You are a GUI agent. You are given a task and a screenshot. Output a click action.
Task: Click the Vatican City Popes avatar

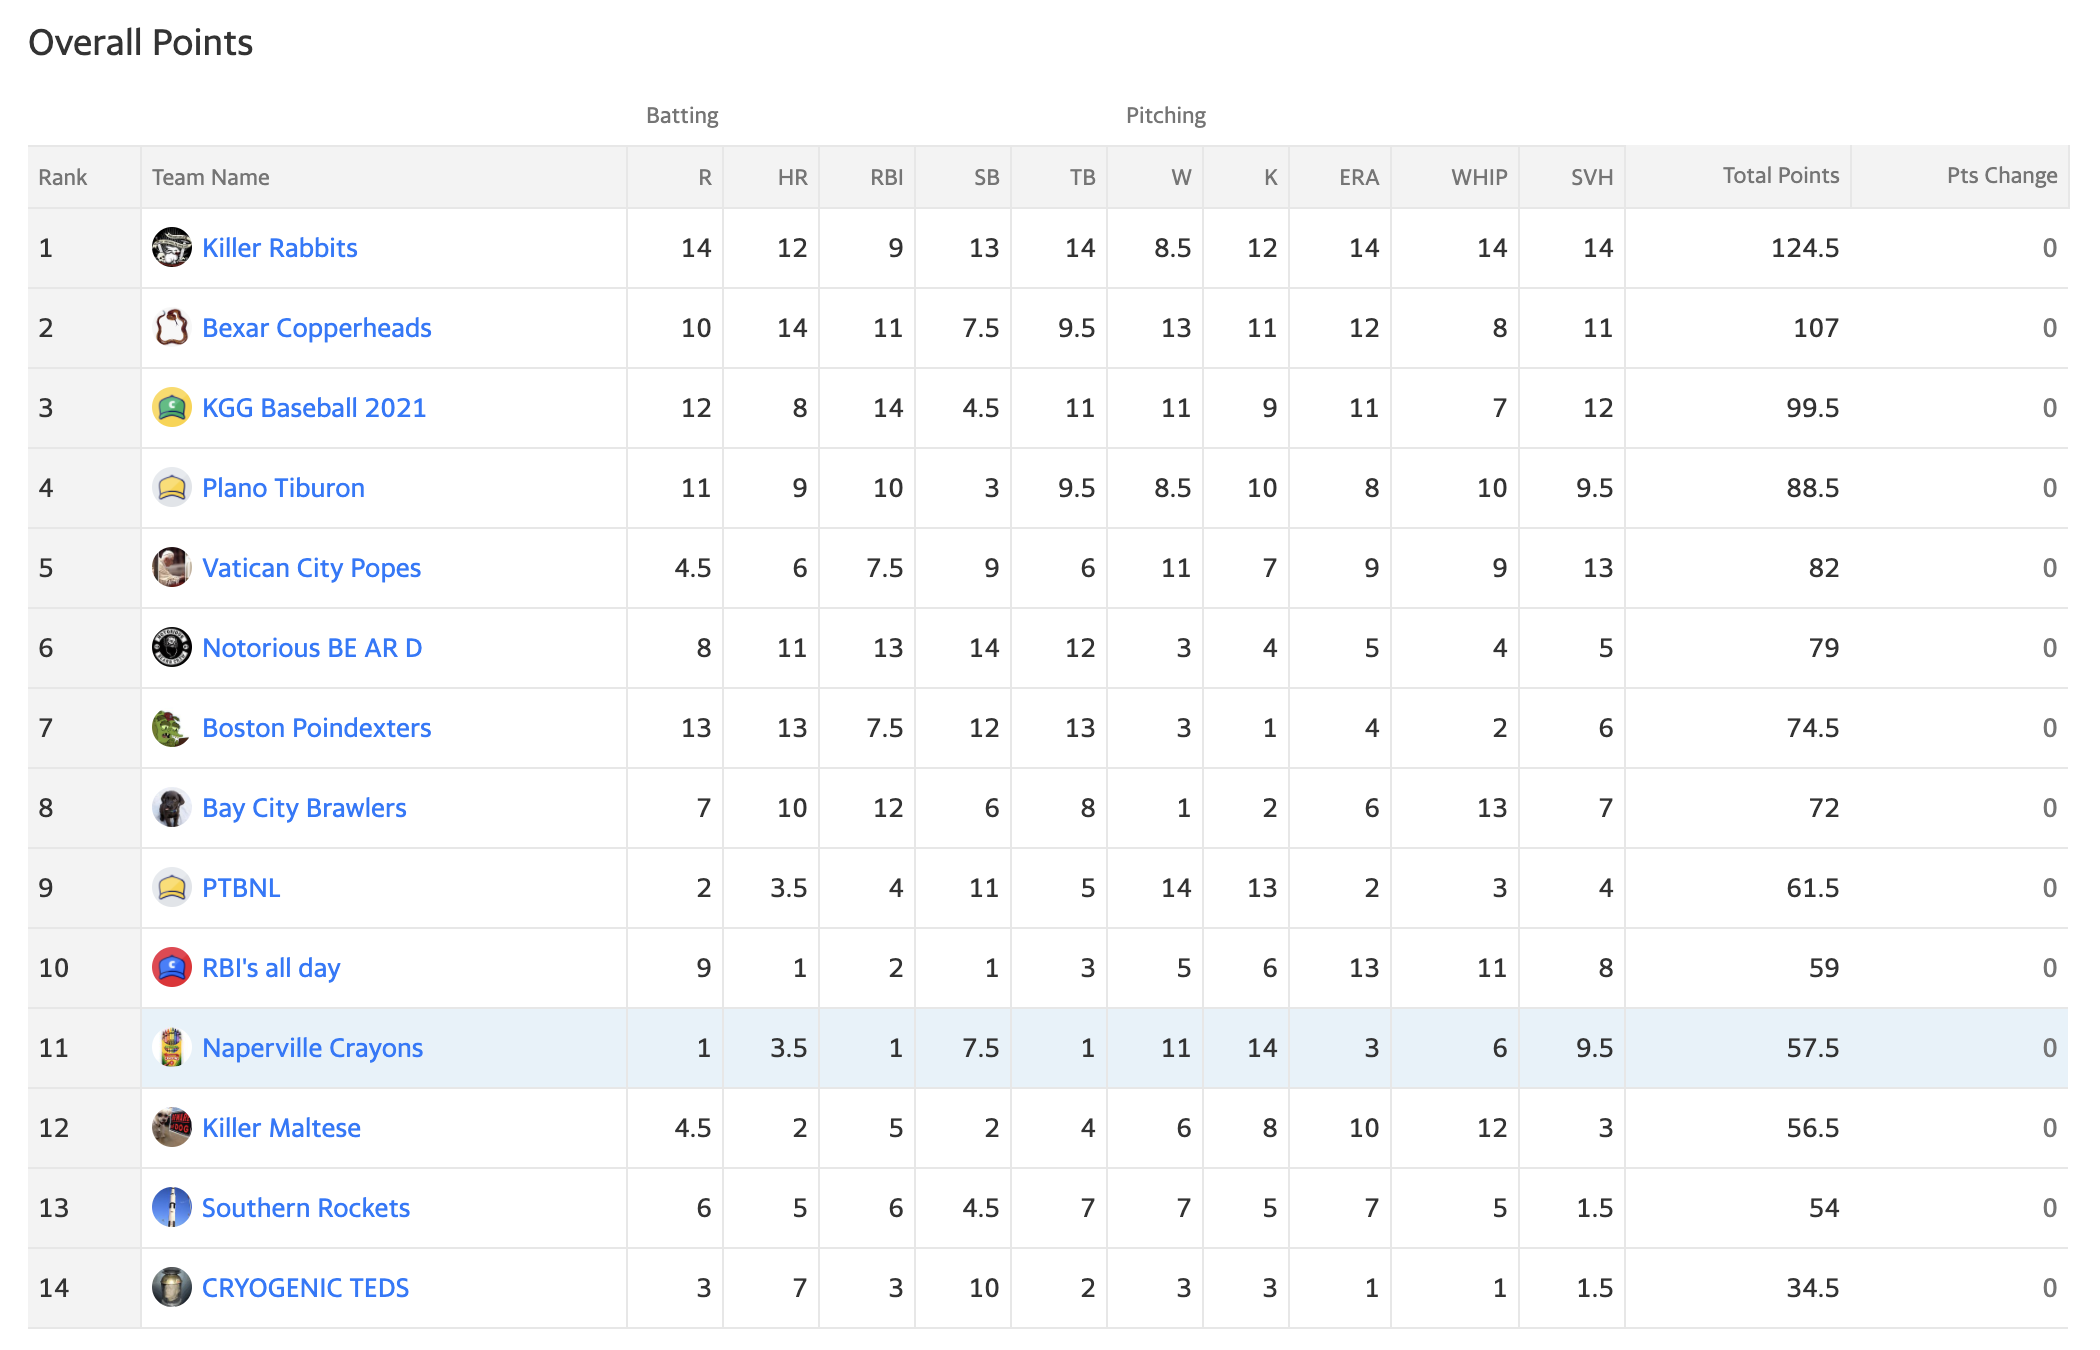pos(172,567)
